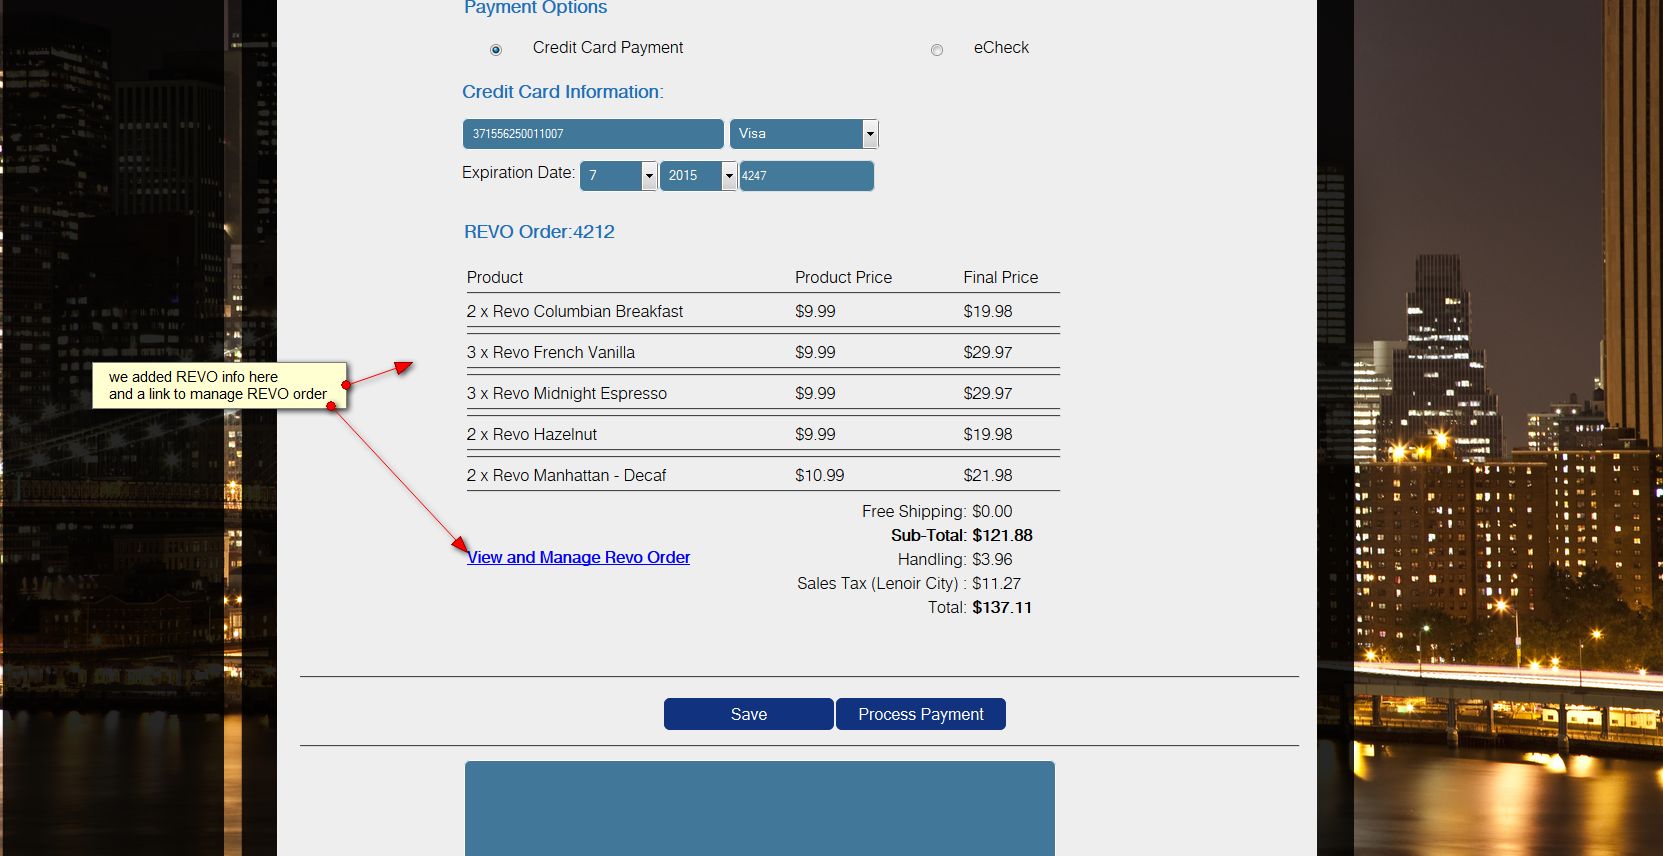Click the Revo Midnight Espresso product row
This screenshot has width=1663, height=856.
tap(763, 394)
